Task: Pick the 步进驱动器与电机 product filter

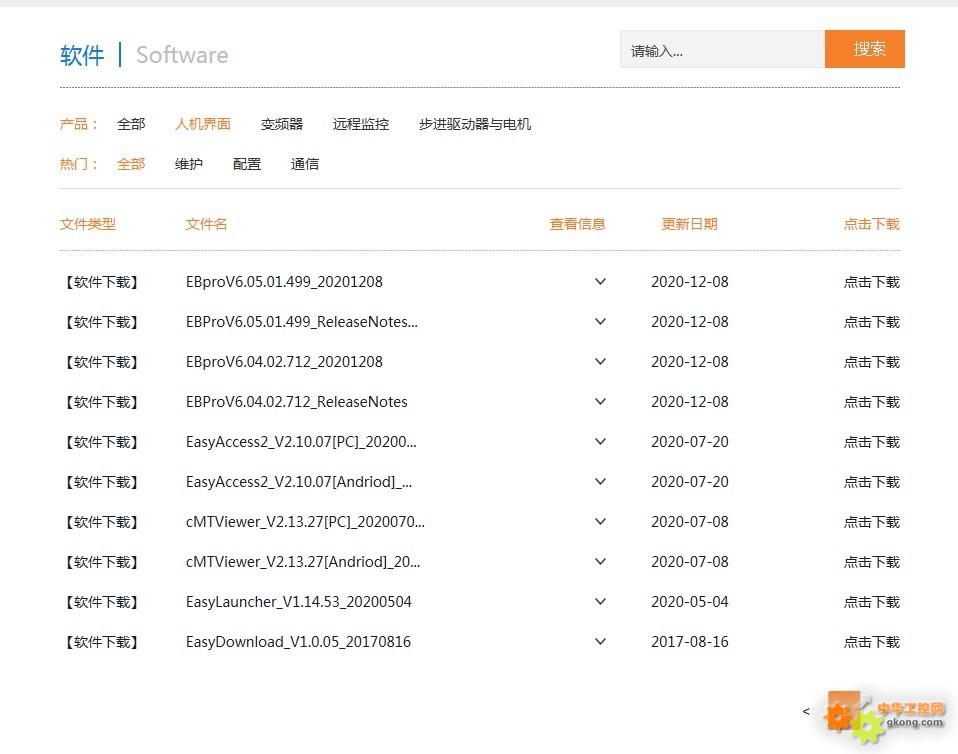Action: [475, 124]
